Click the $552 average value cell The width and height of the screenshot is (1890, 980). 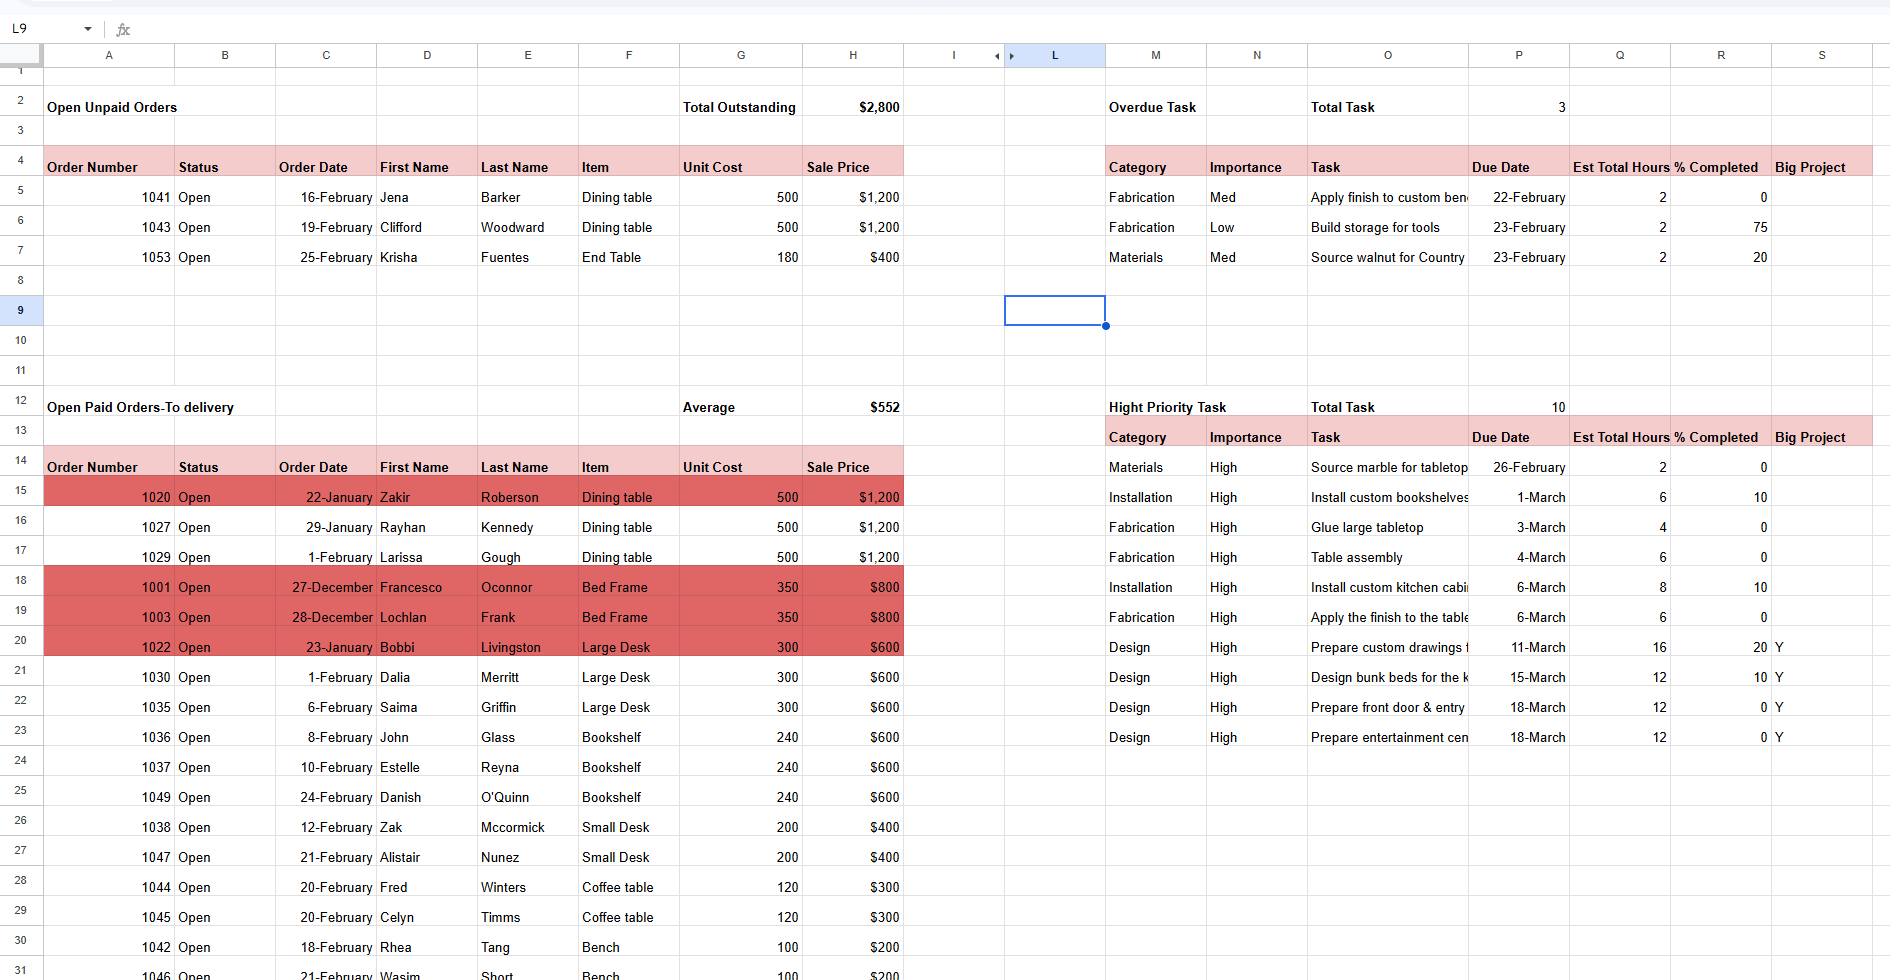click(x=853, y=401)
